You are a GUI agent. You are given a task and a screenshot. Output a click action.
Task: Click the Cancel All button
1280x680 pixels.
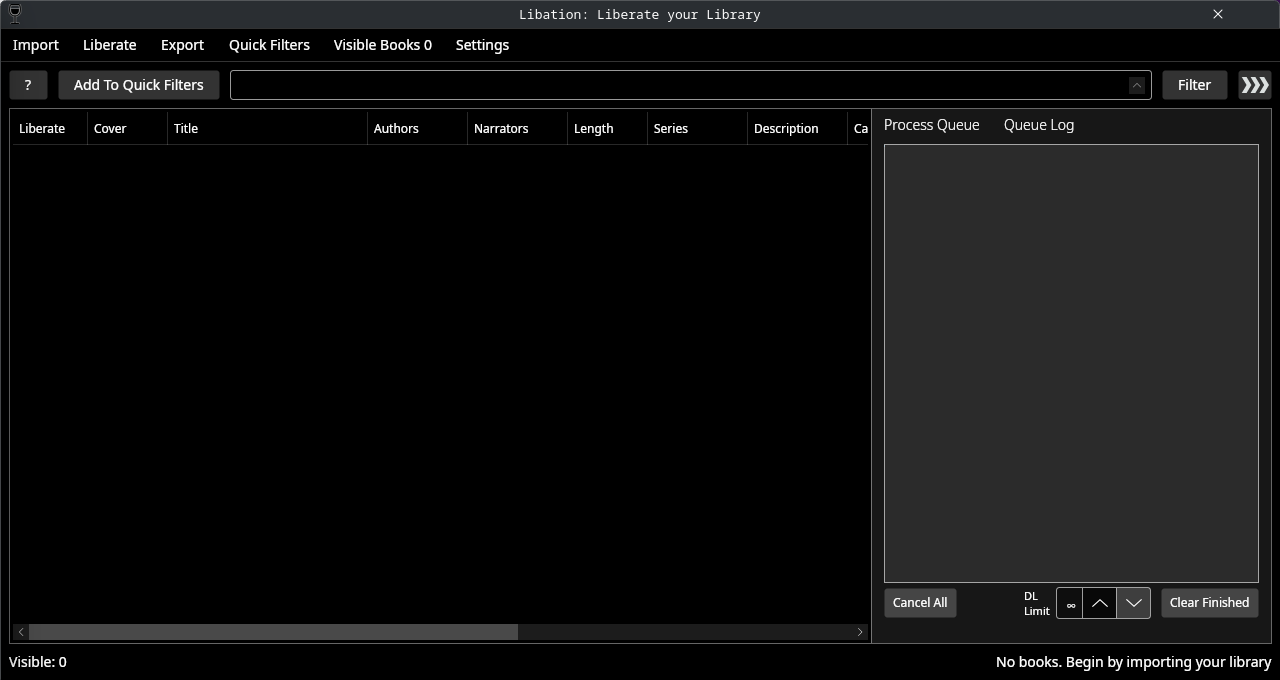point(920,603)
